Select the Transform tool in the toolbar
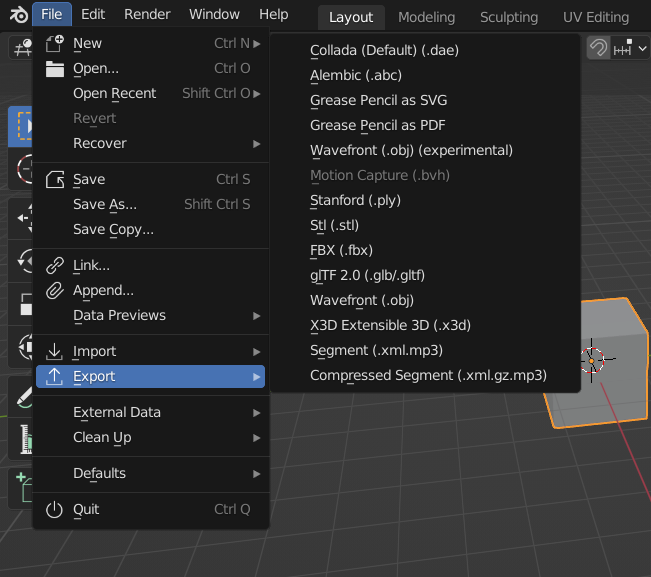 [21, 347]
